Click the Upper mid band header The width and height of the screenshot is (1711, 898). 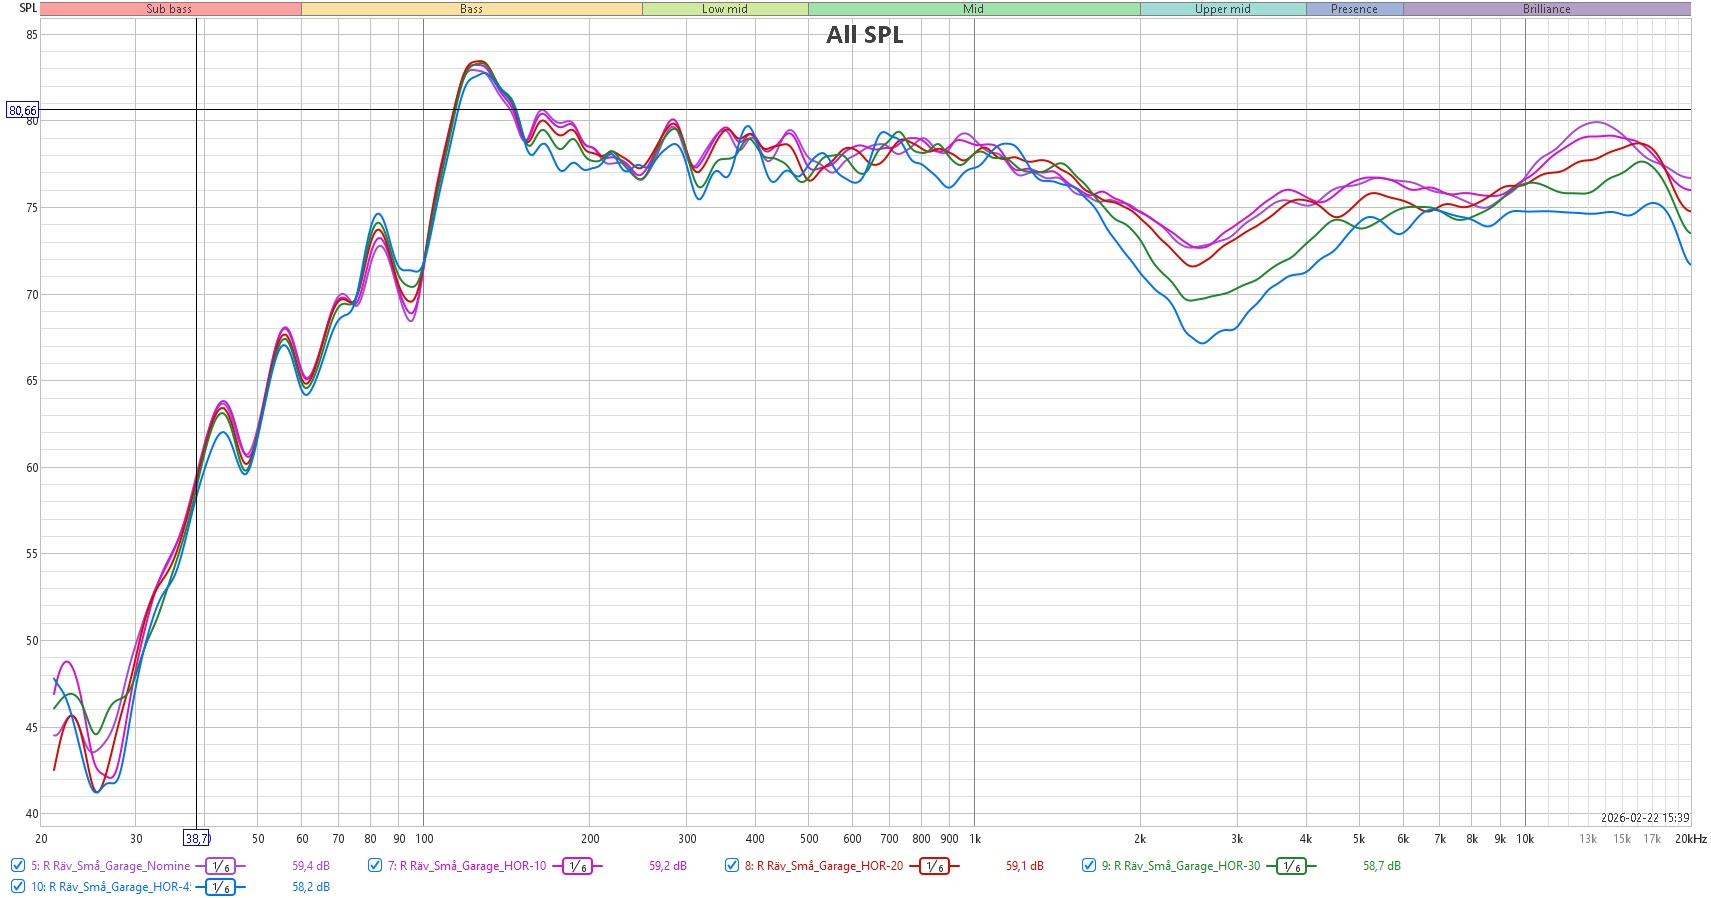point(1222,9)
